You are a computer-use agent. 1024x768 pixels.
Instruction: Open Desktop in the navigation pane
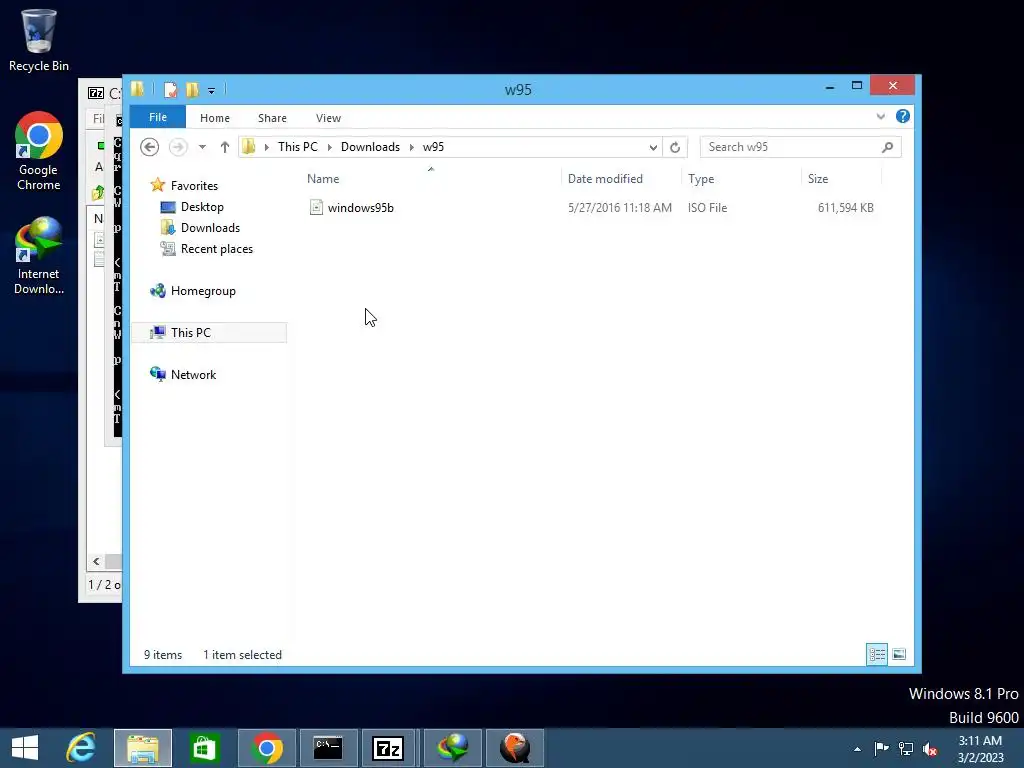click(x=202, y=207)
